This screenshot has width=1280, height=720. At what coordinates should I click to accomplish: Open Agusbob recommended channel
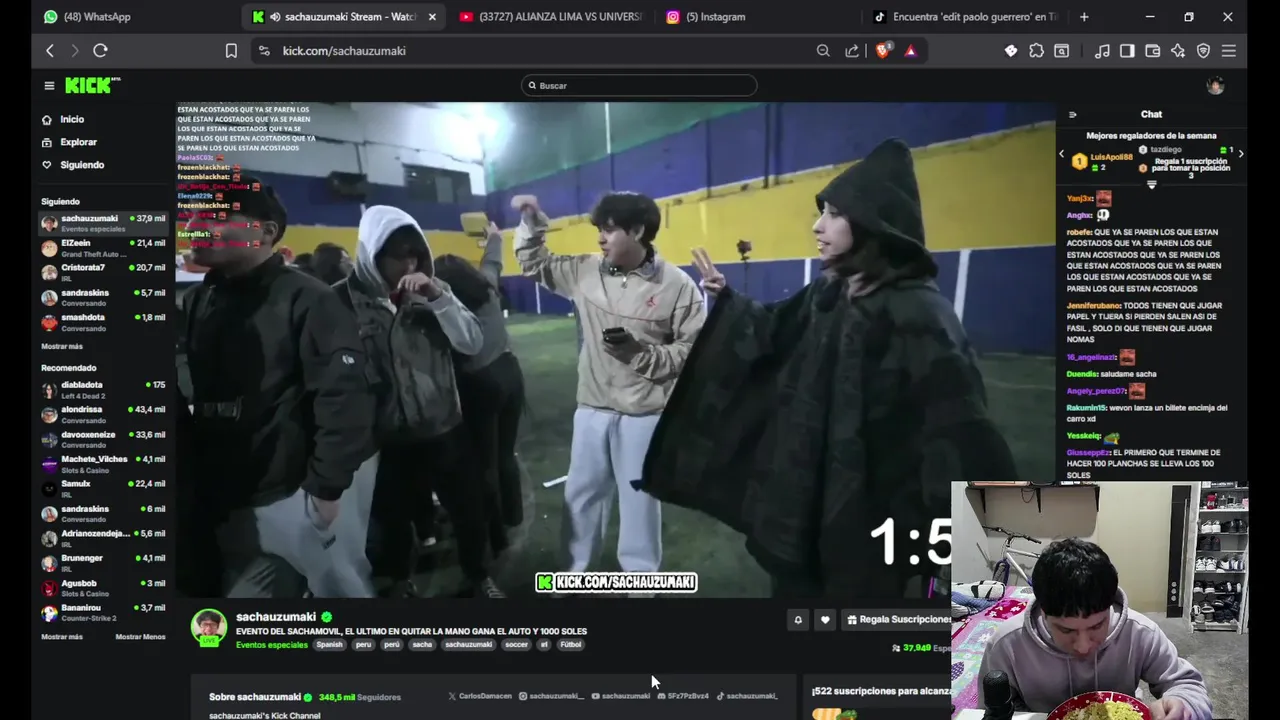tap(103, 588)
